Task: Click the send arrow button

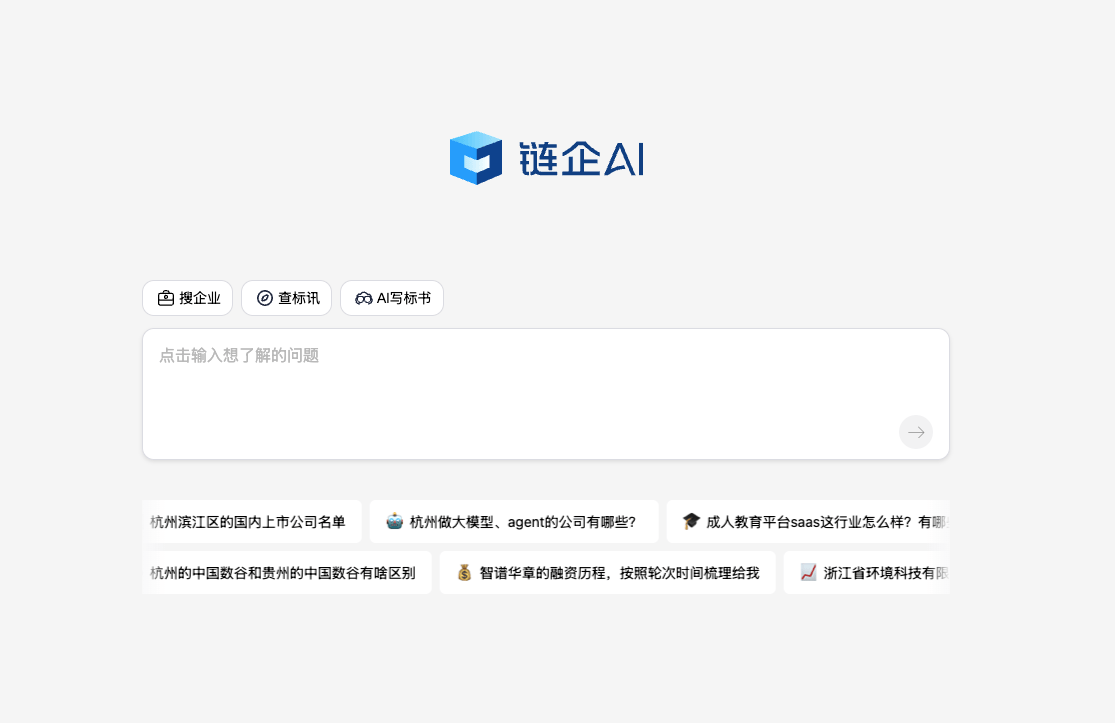Action: coord(916,432)
